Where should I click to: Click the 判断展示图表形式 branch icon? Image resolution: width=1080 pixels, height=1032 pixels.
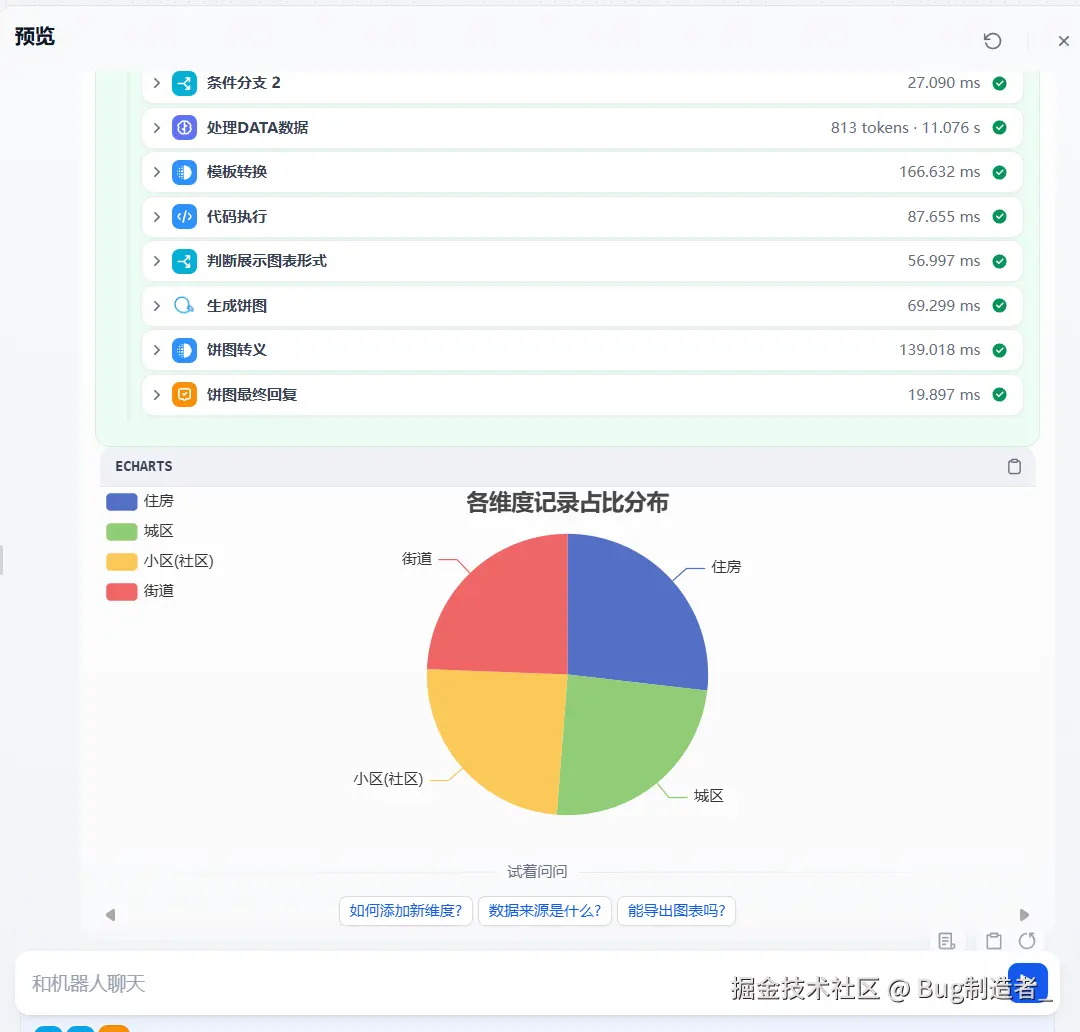[184, 261]
